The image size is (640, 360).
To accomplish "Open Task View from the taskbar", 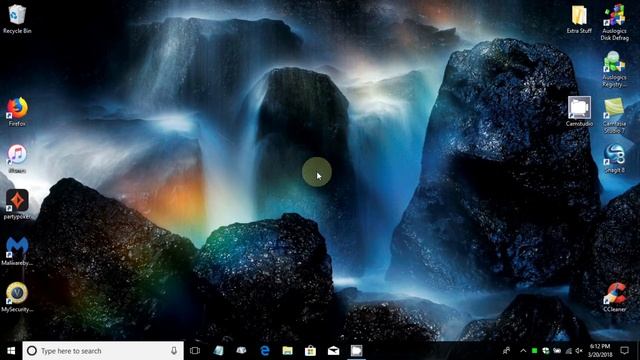I will pos(195,351).
